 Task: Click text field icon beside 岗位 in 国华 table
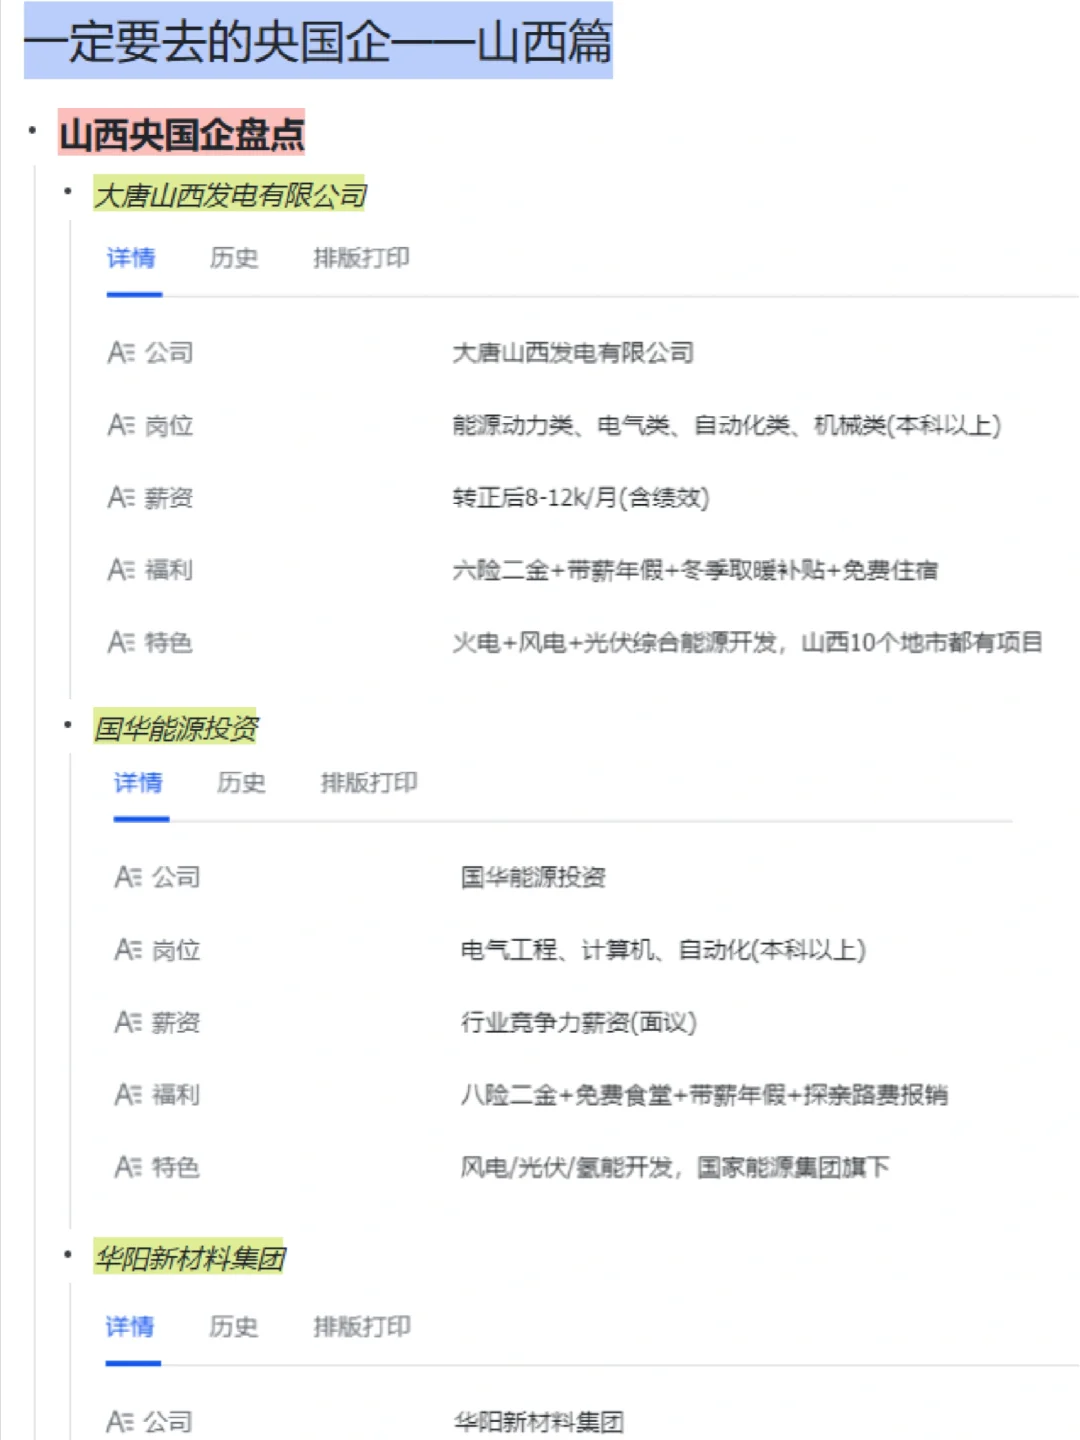click(x=128, y=950)
